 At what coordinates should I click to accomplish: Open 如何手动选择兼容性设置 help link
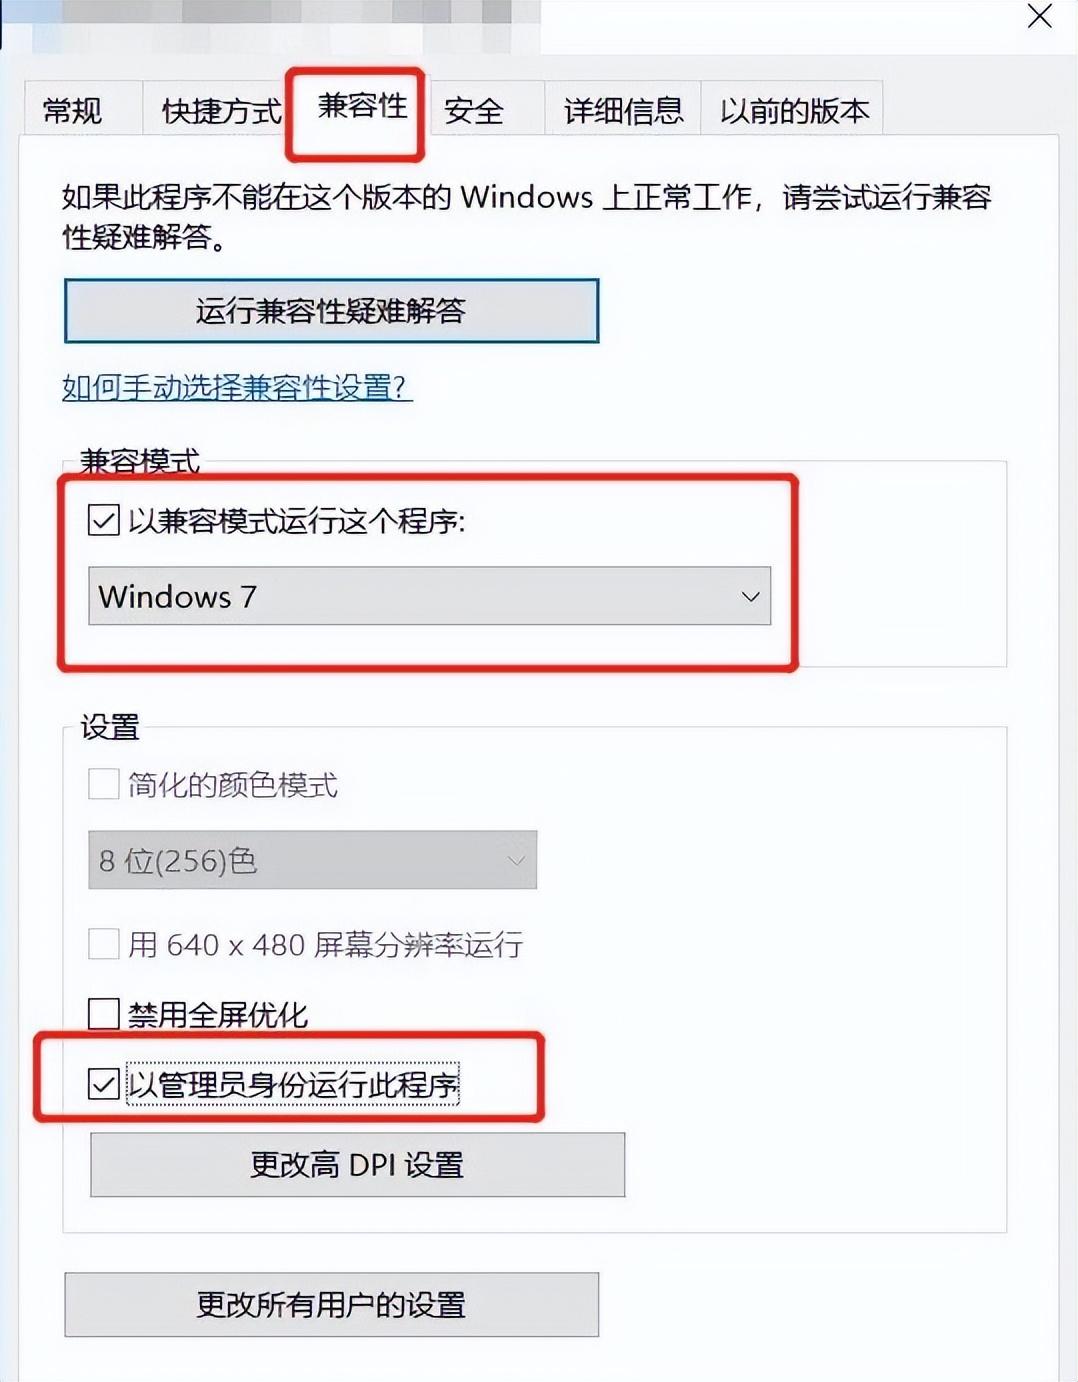[x=237, y=387]
